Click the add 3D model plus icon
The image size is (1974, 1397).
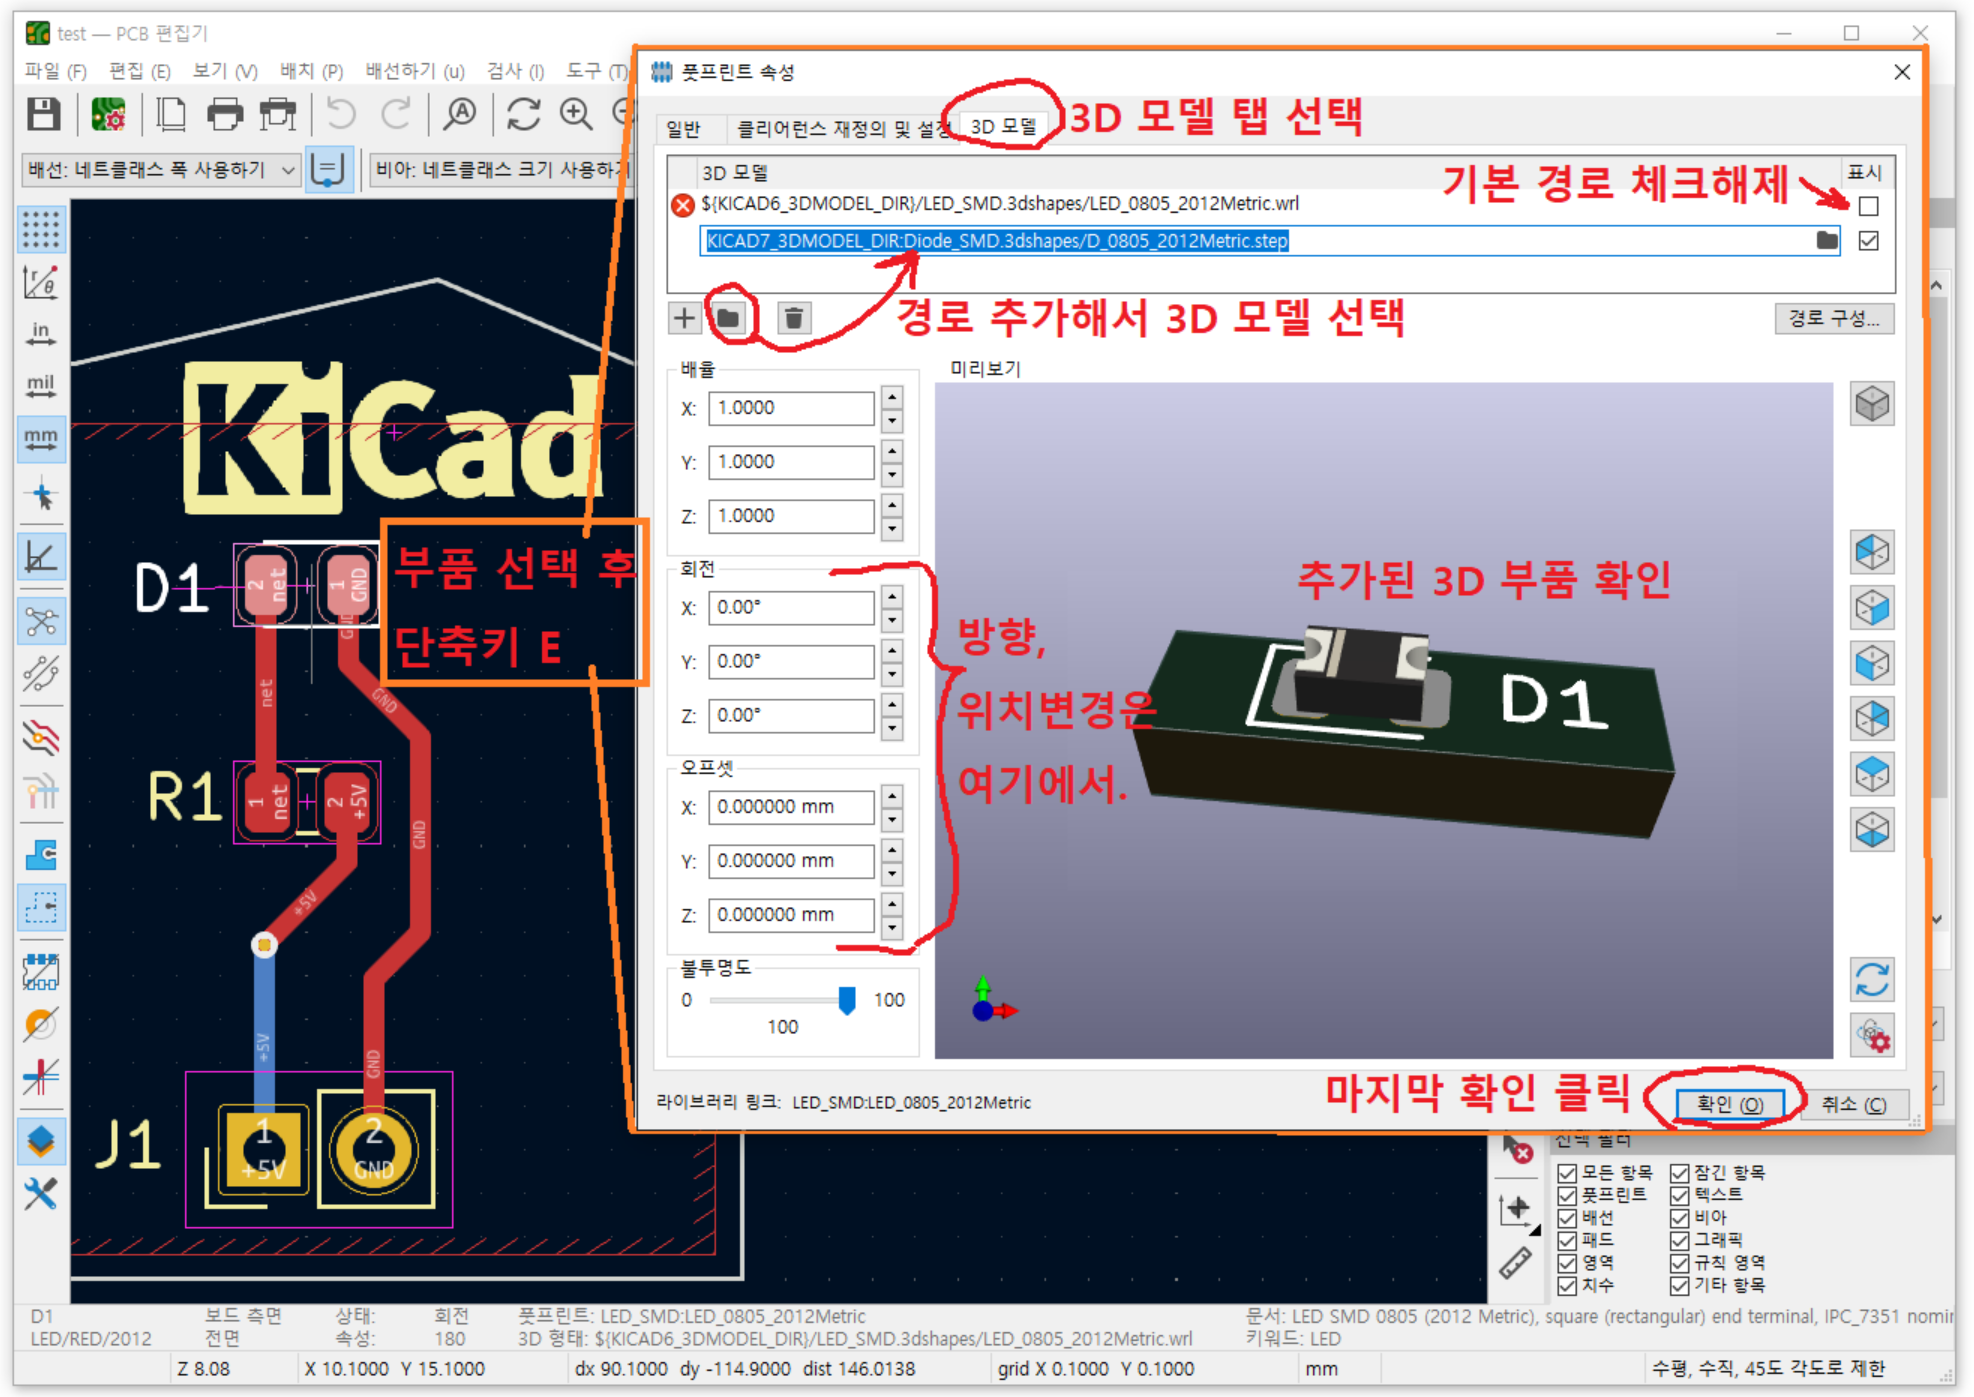click(x=684, y=318)
